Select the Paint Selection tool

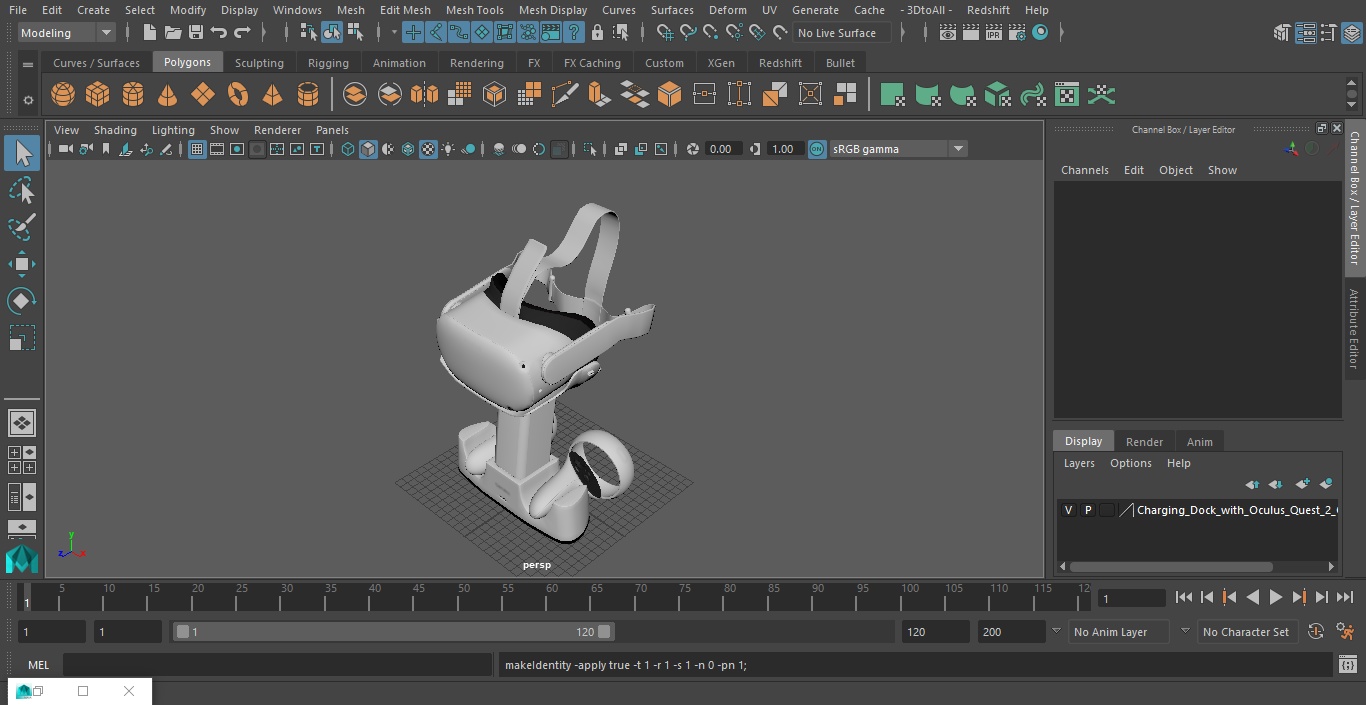click(21, 226)
